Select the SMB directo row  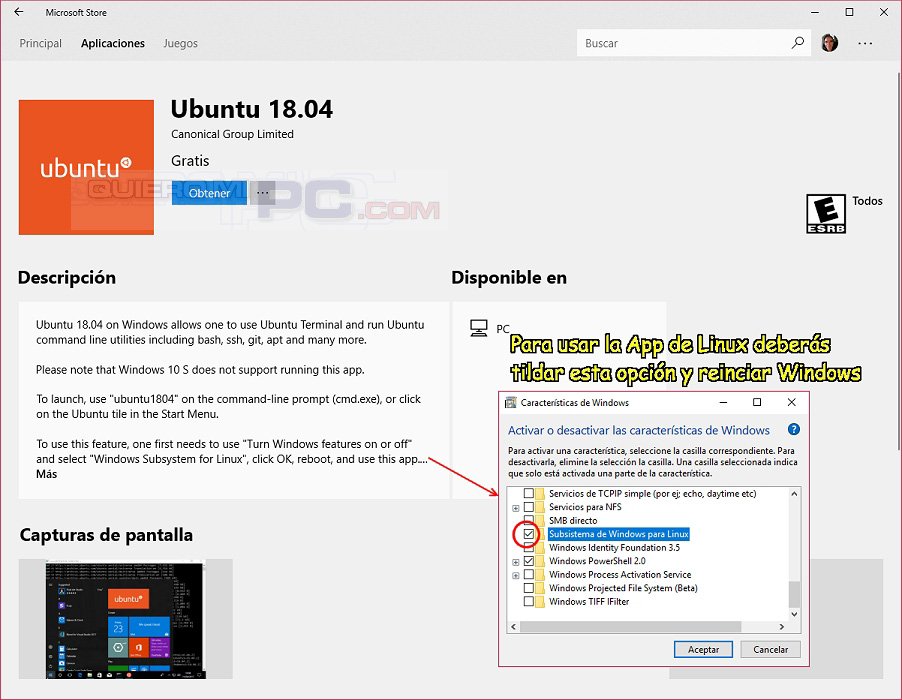pos(573,521)
